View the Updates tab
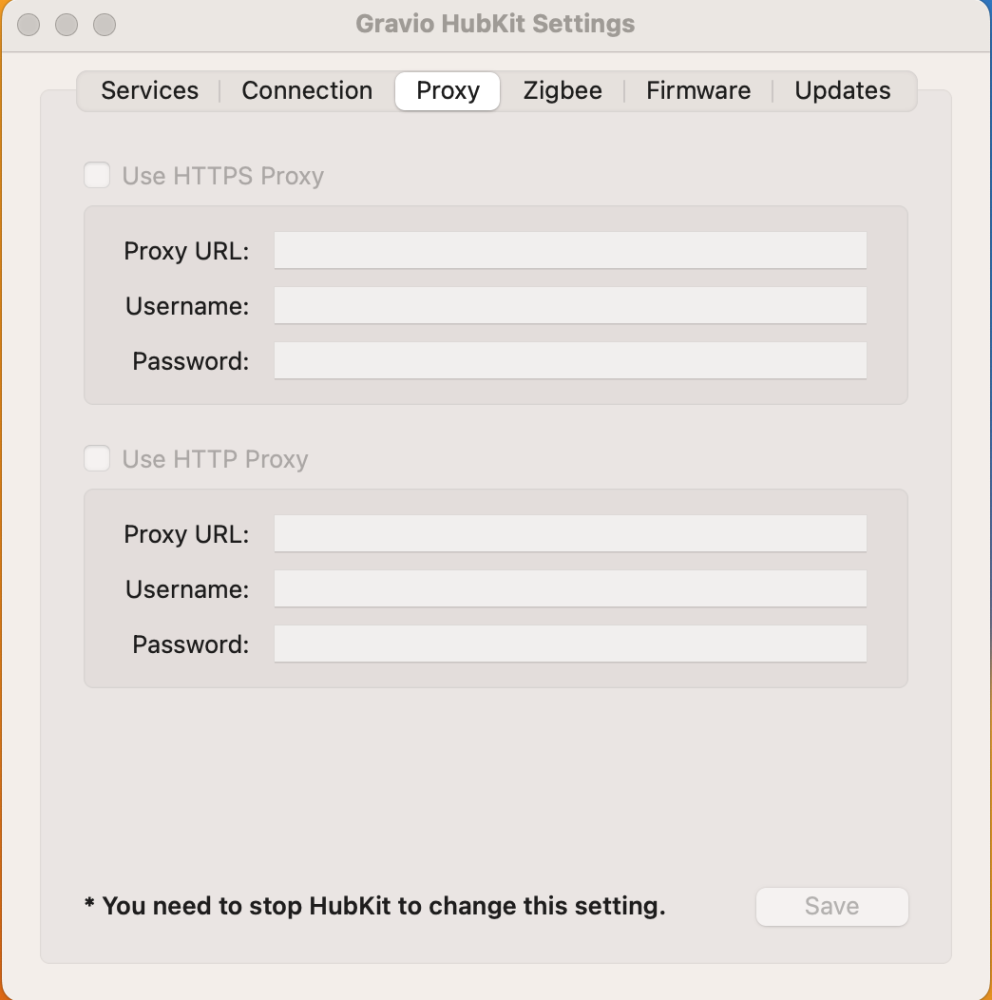Viewport: 992px width, 1000px height. click(841, 90)
